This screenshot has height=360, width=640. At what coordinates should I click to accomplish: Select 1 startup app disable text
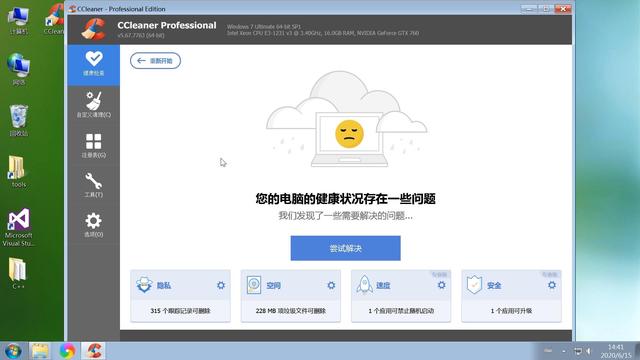[x=401, y=311]
